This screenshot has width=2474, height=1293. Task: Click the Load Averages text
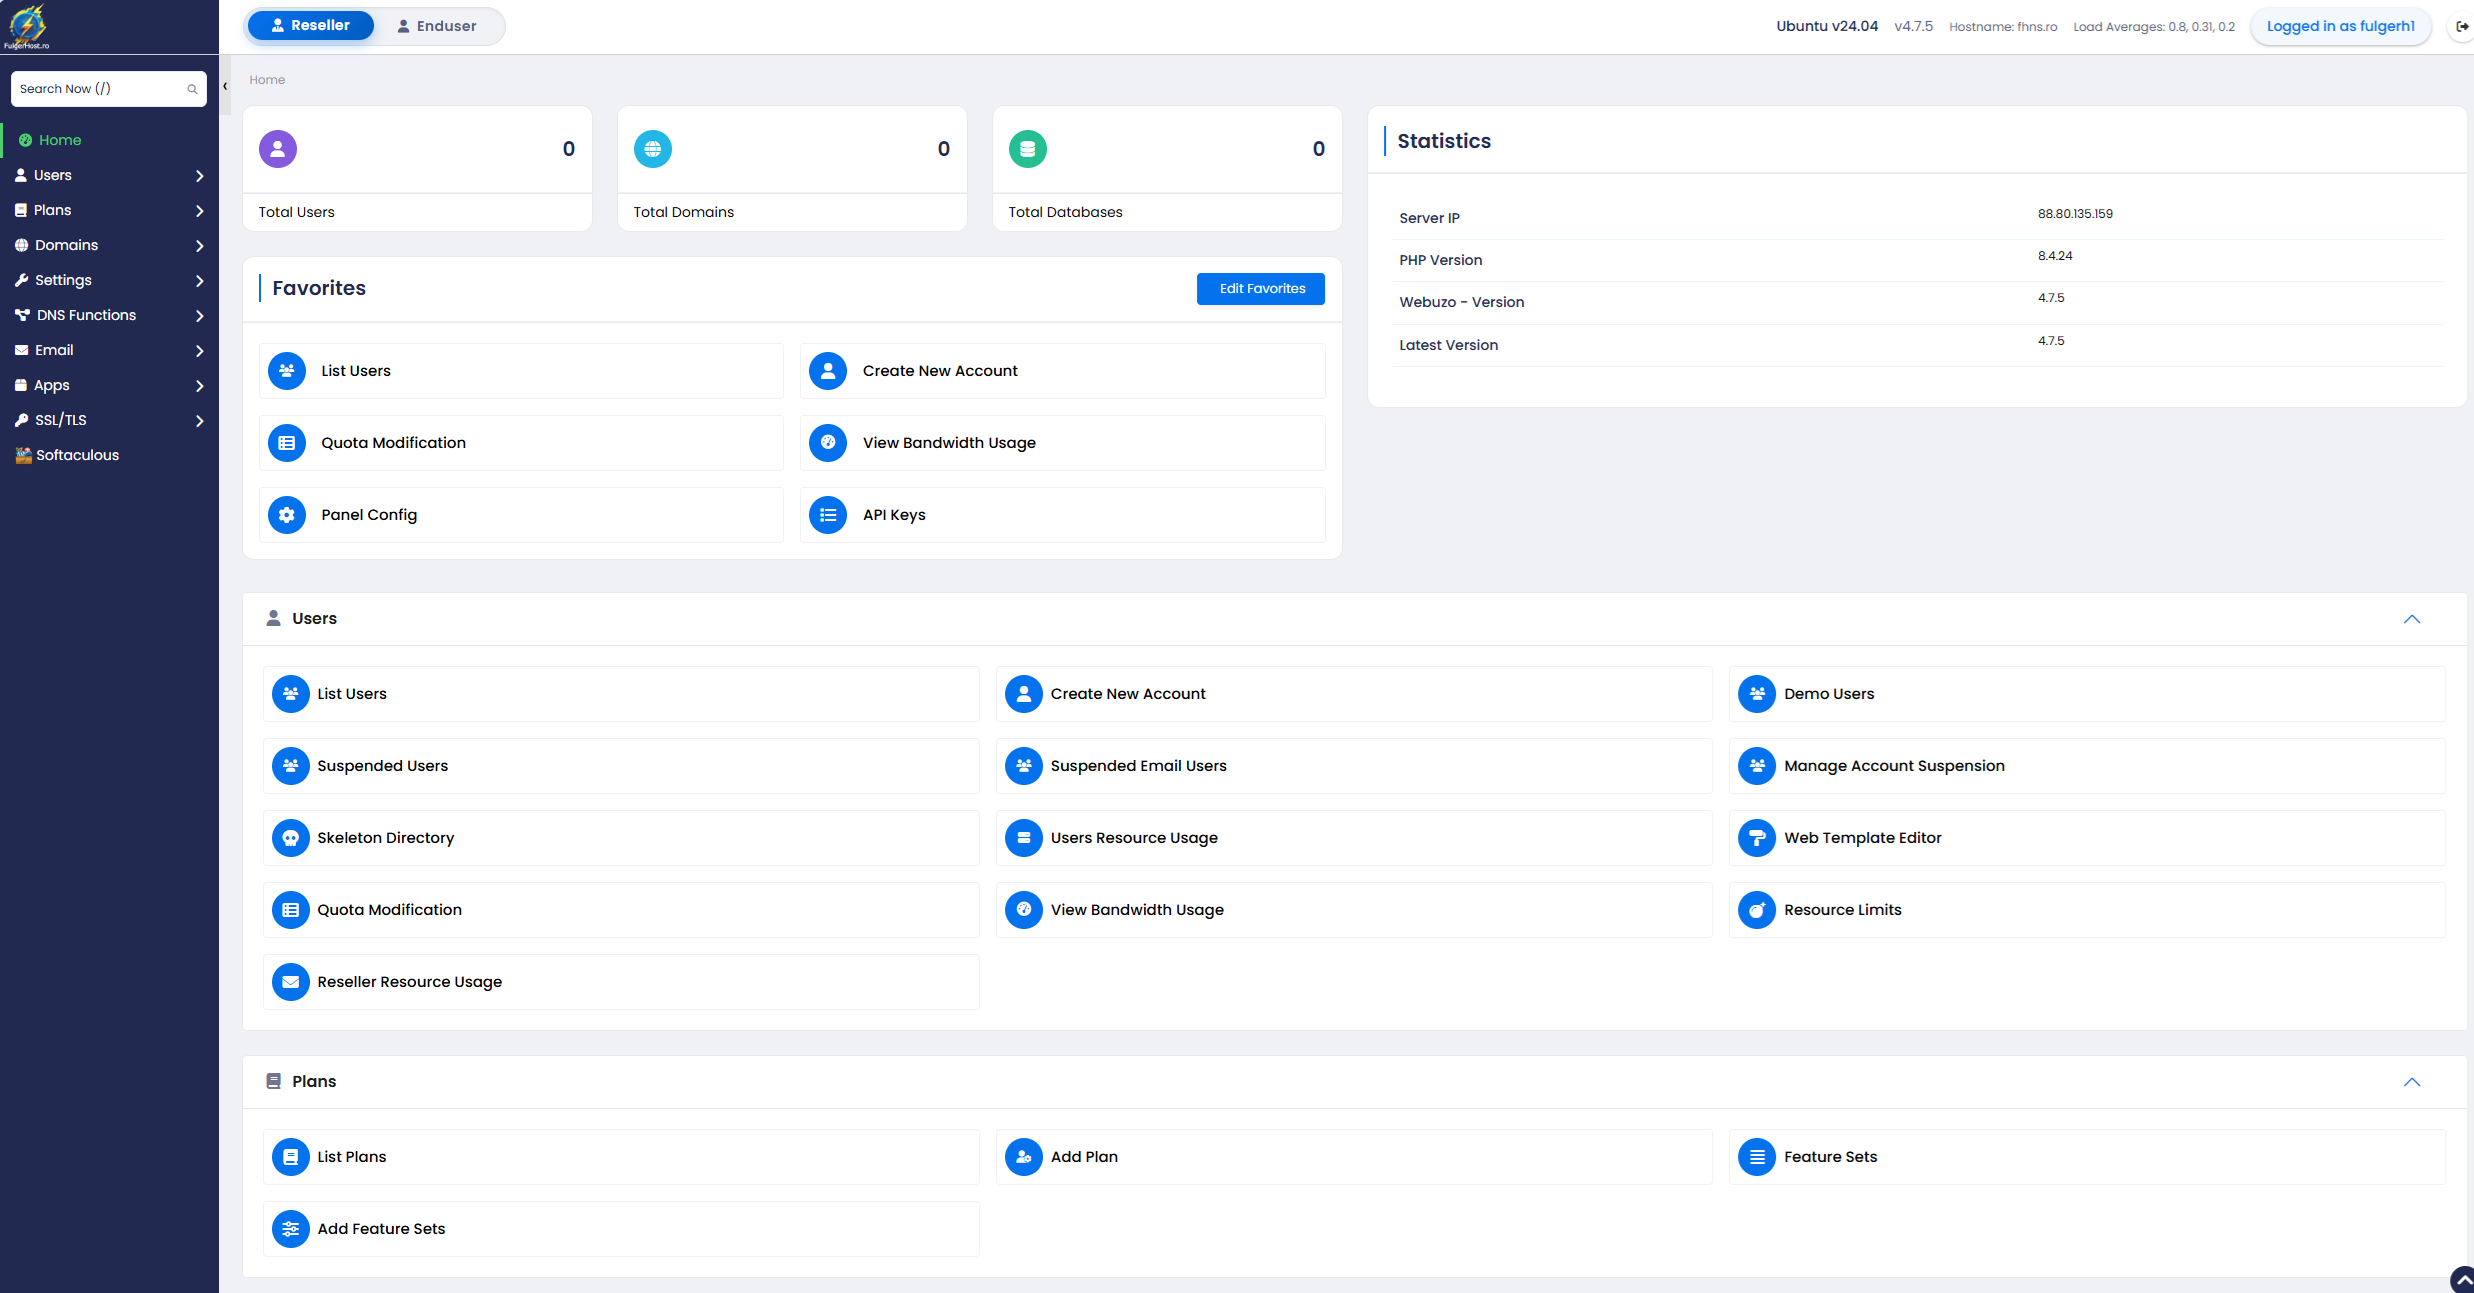[x=2154, y=27]
